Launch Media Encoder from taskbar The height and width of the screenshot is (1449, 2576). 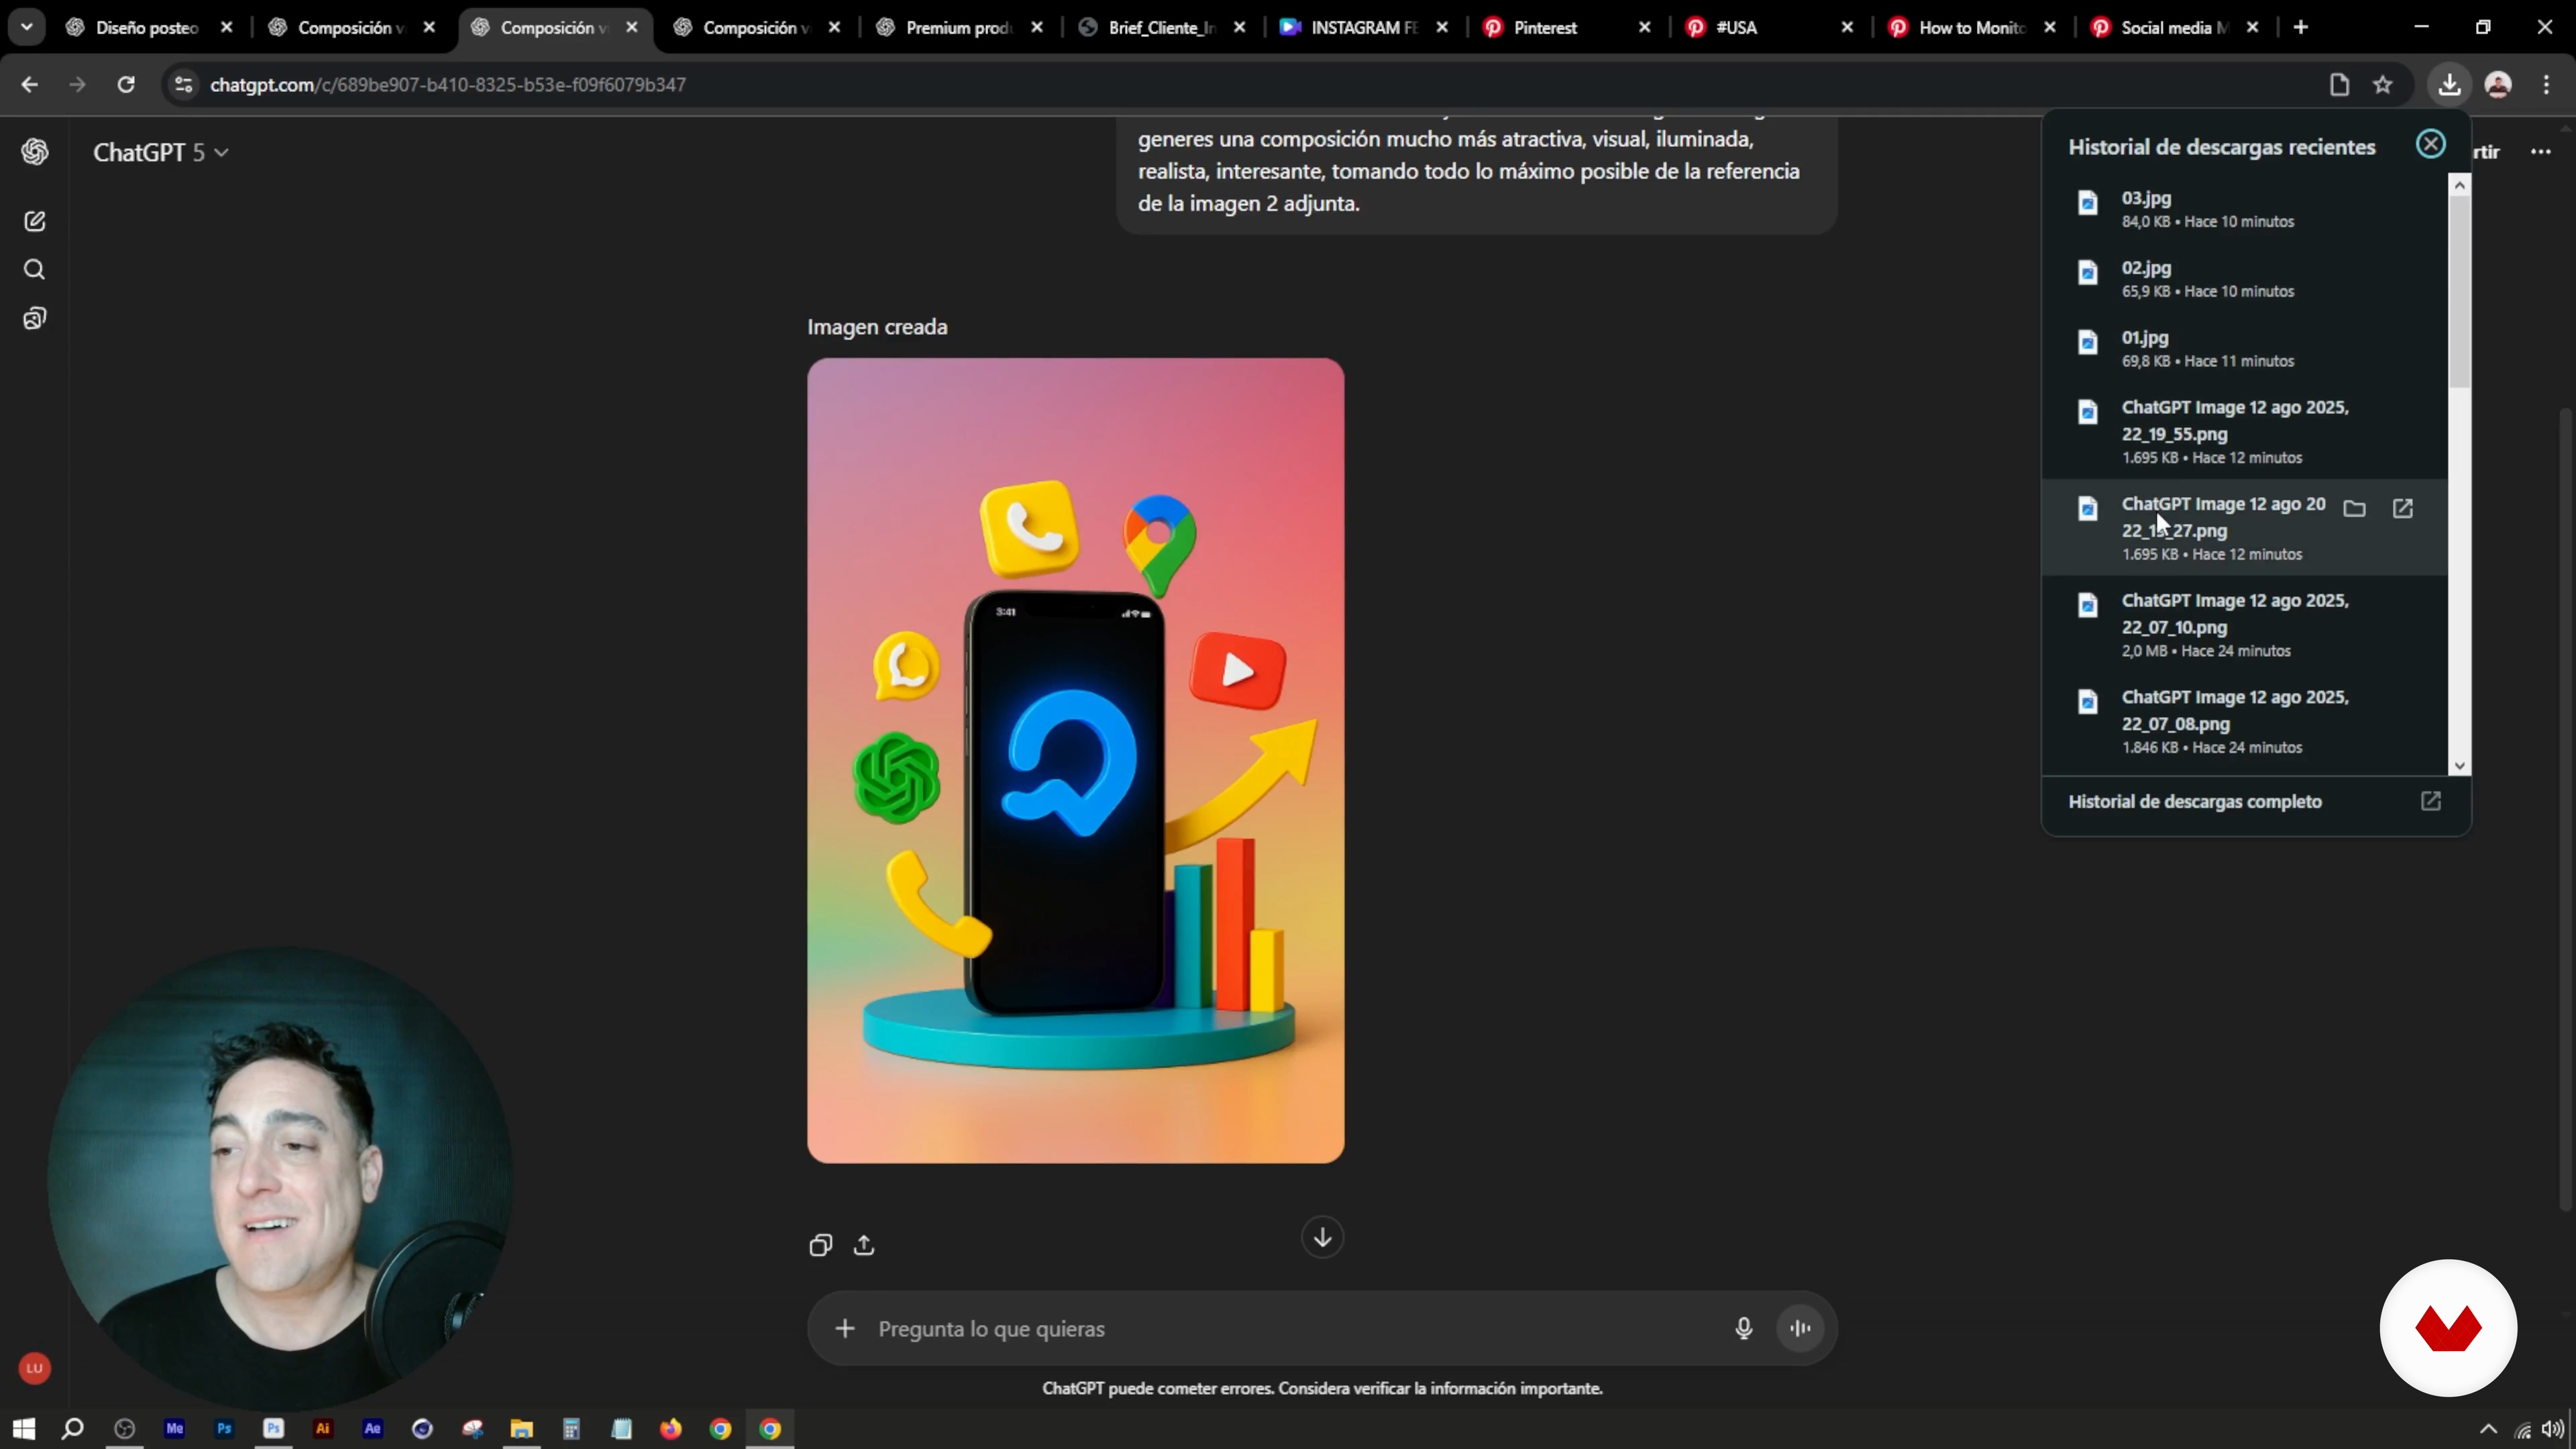(x=174, y=1429)
